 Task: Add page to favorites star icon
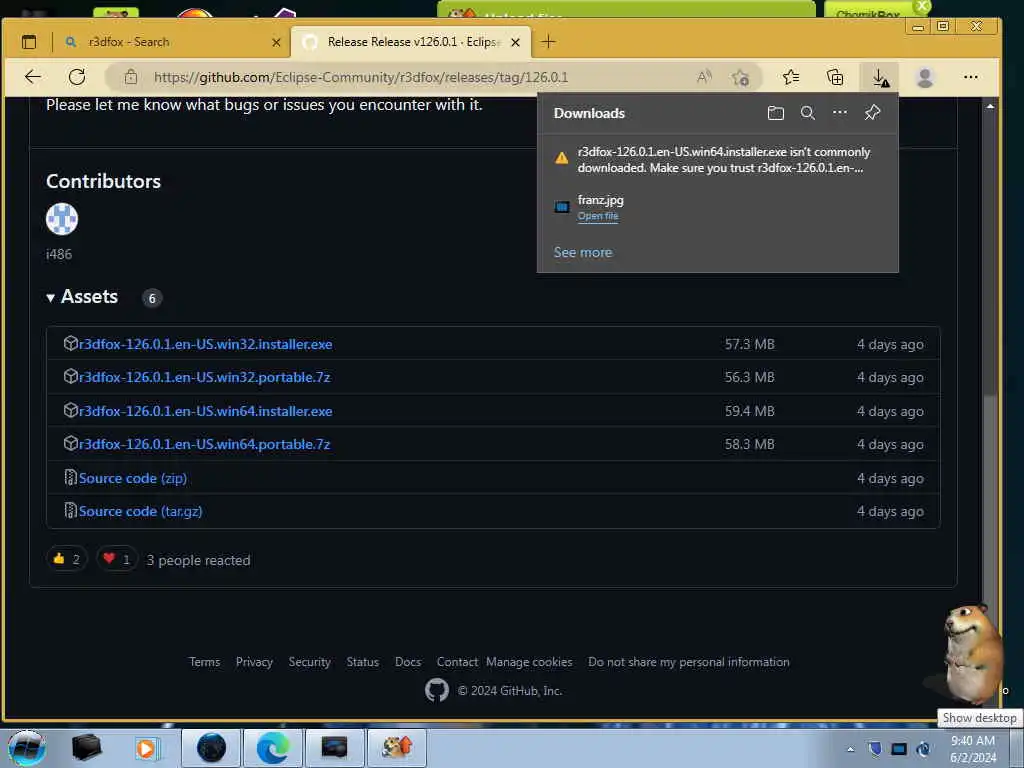click(741, 78)
